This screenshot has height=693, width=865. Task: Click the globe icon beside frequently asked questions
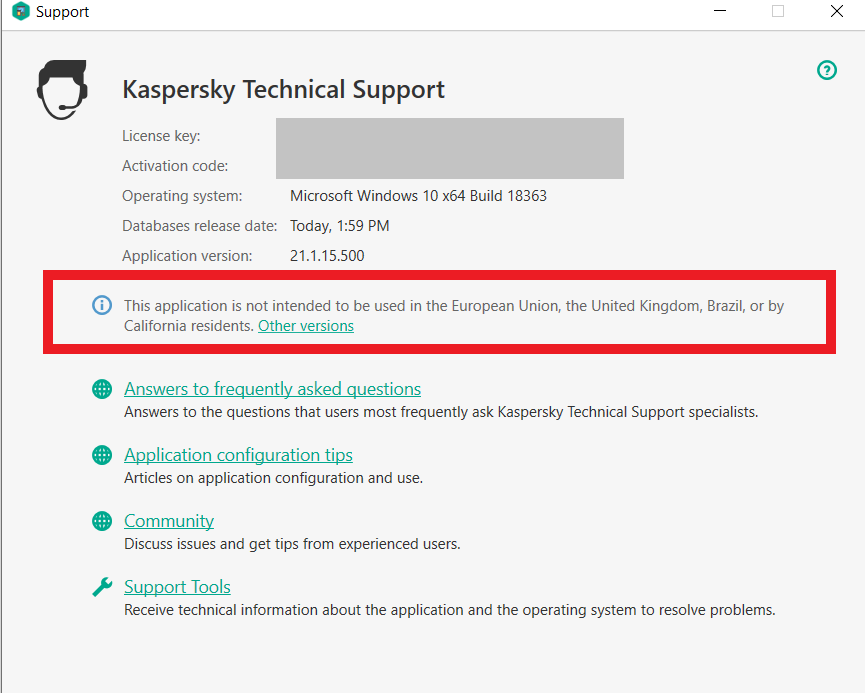(102, 389)
